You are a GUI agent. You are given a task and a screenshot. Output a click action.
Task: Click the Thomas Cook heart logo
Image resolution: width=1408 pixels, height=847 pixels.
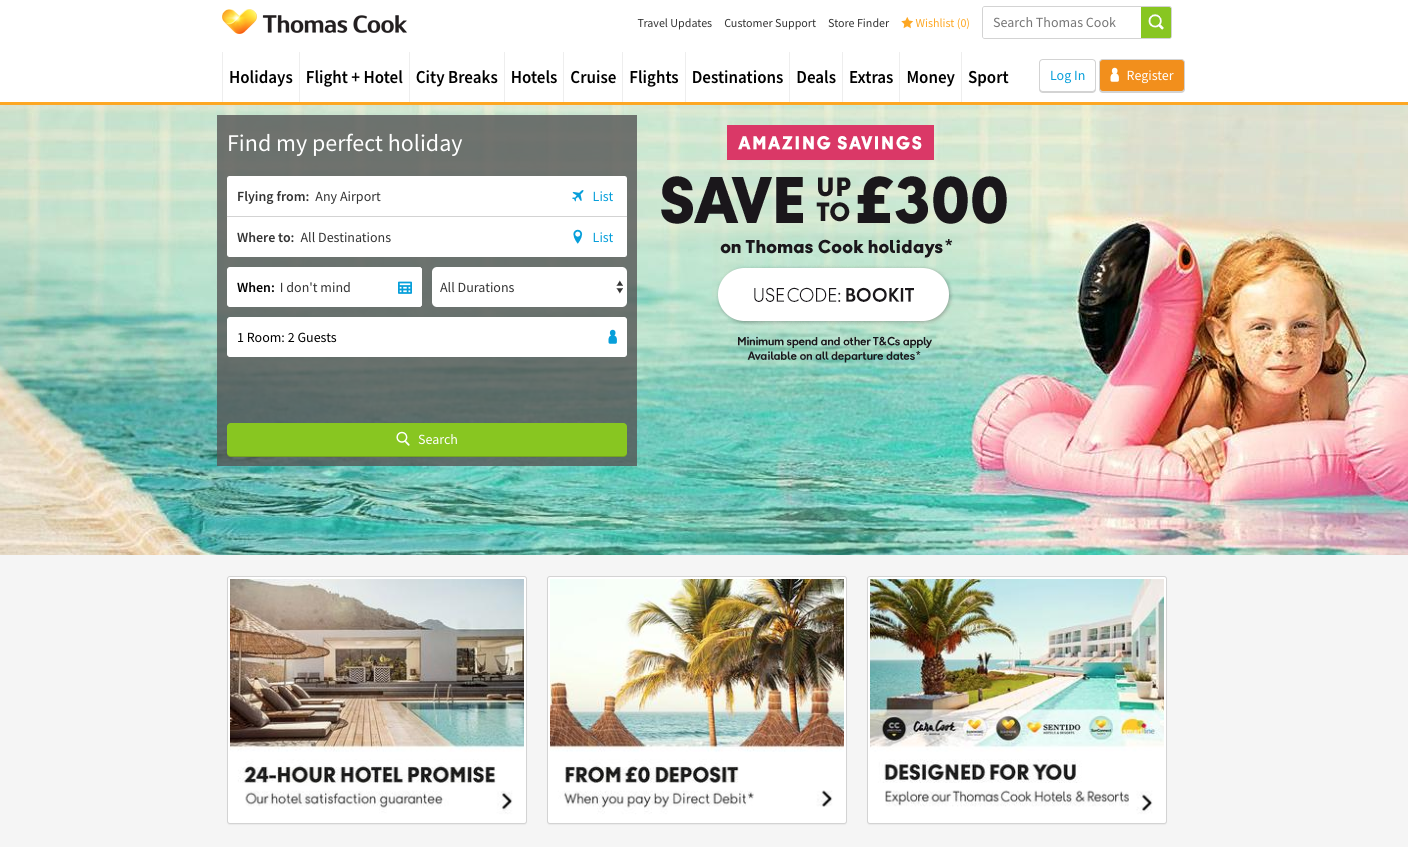click(x=239, y=22)
